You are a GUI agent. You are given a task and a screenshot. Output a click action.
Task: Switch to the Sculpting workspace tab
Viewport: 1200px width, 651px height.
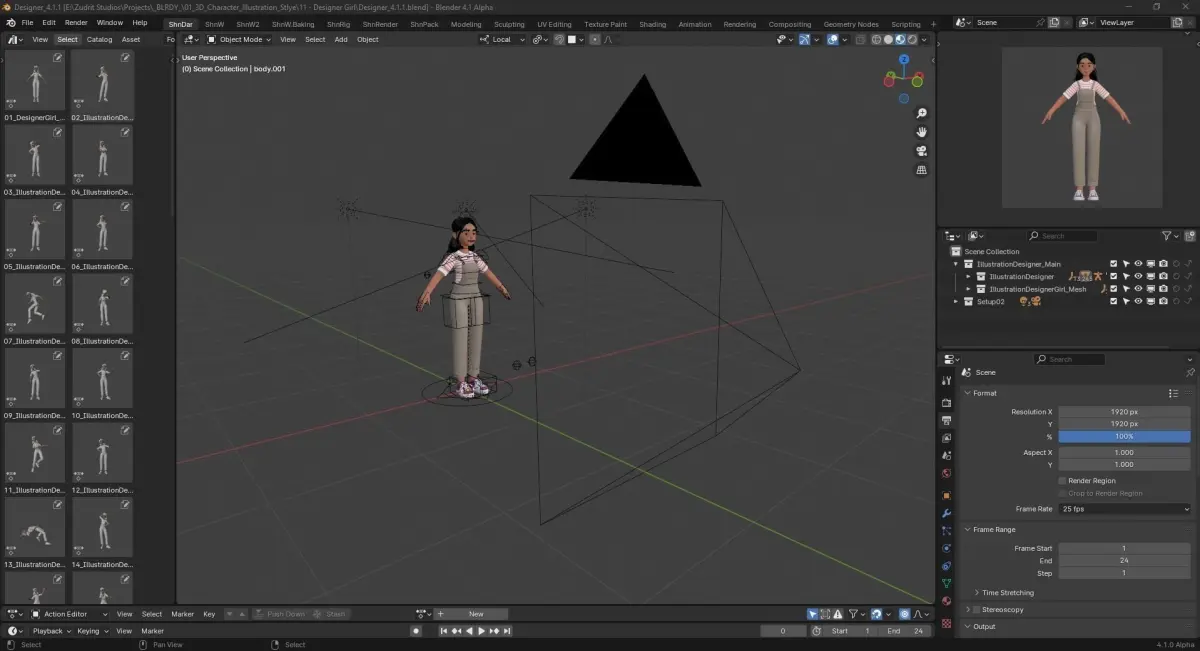(x=509, y=24)
